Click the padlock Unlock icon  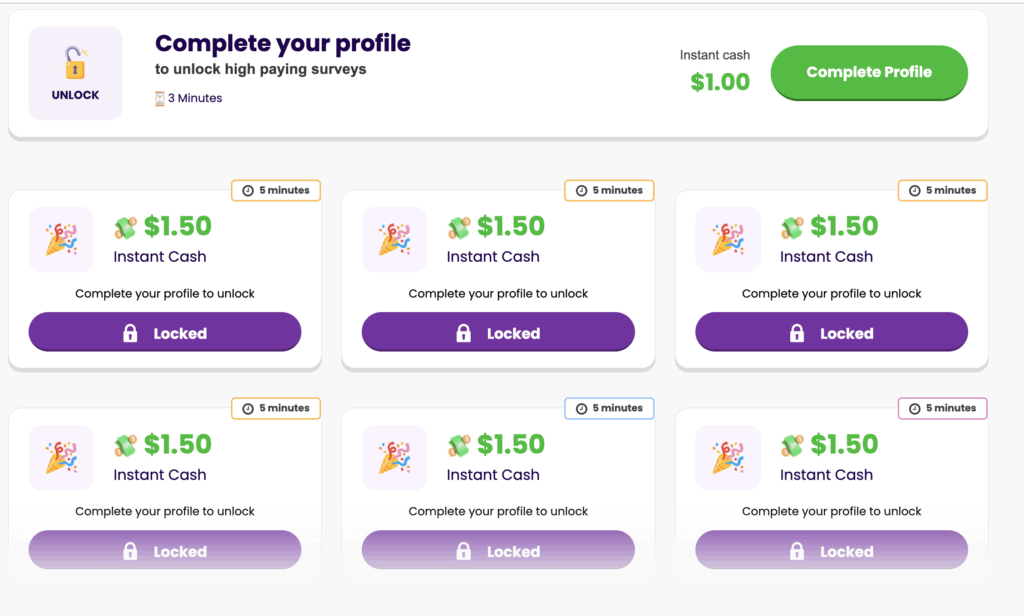(75, 64)
